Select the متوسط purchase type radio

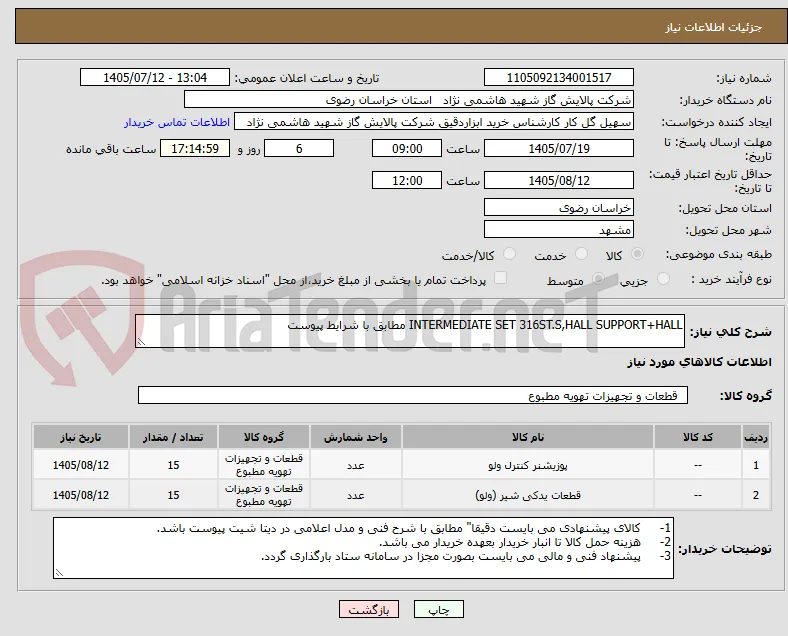click(598, 279)
